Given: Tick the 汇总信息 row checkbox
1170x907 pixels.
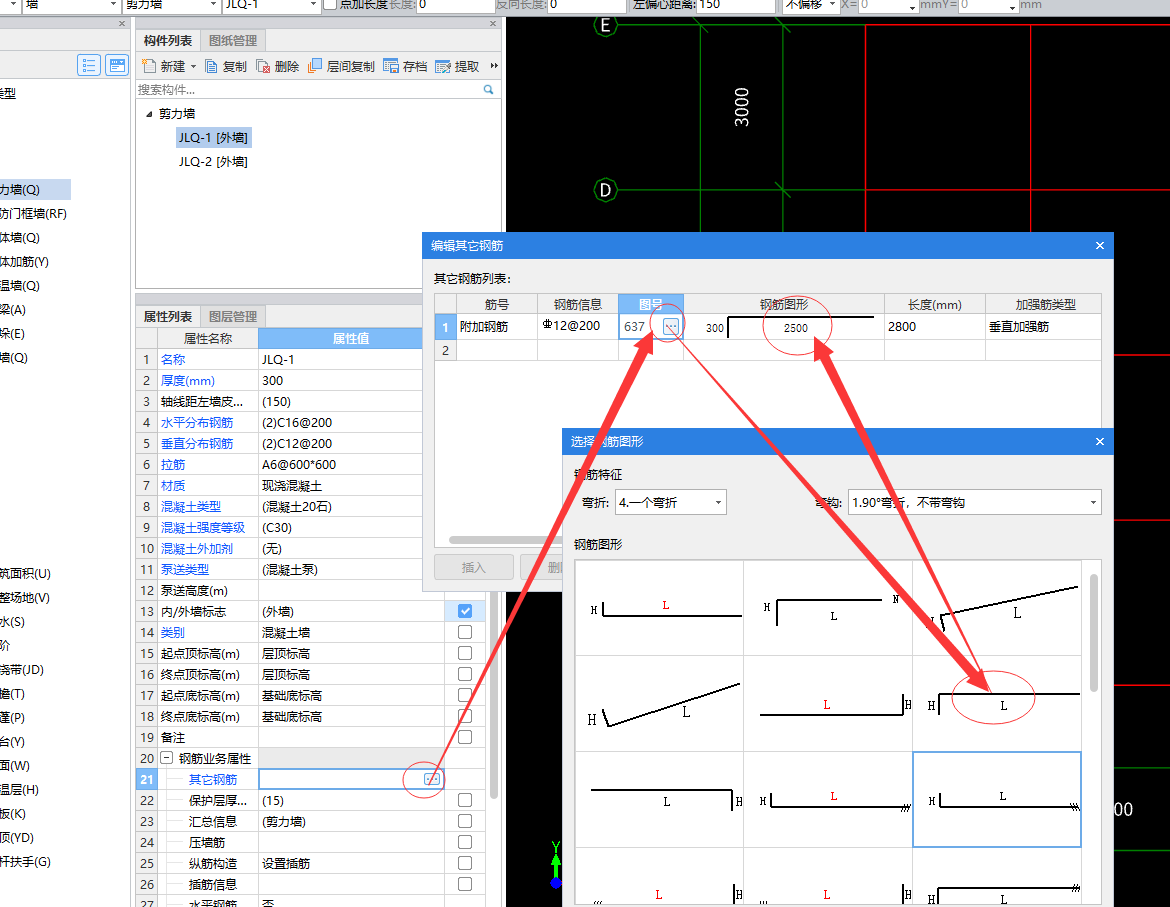Looking at the screenshot, I should [x=465, y=820].
